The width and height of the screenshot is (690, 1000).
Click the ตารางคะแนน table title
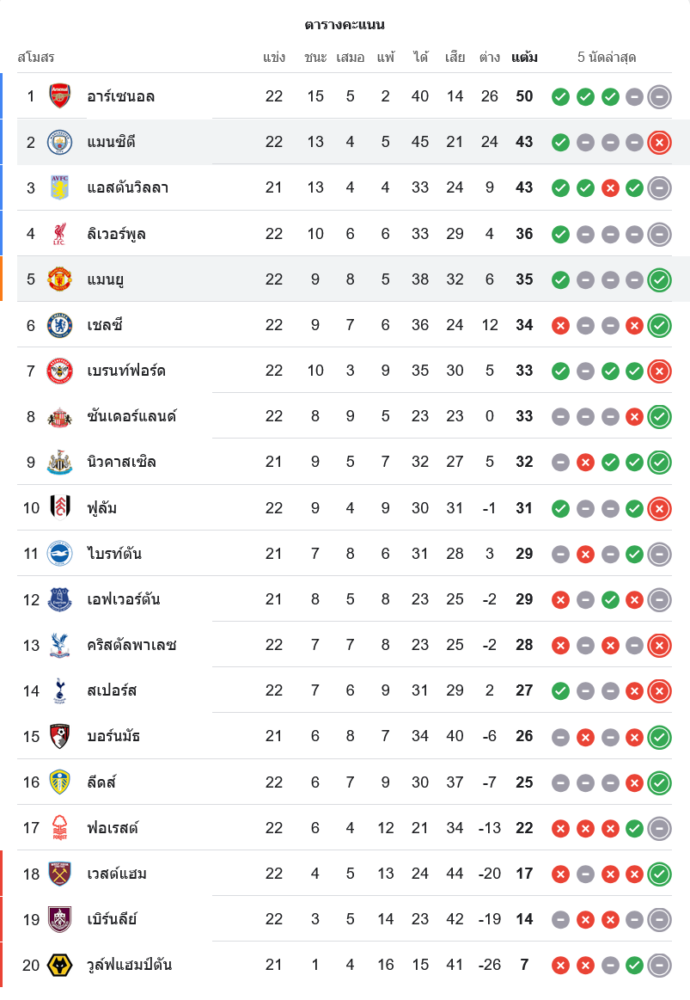tap(345, 24)
